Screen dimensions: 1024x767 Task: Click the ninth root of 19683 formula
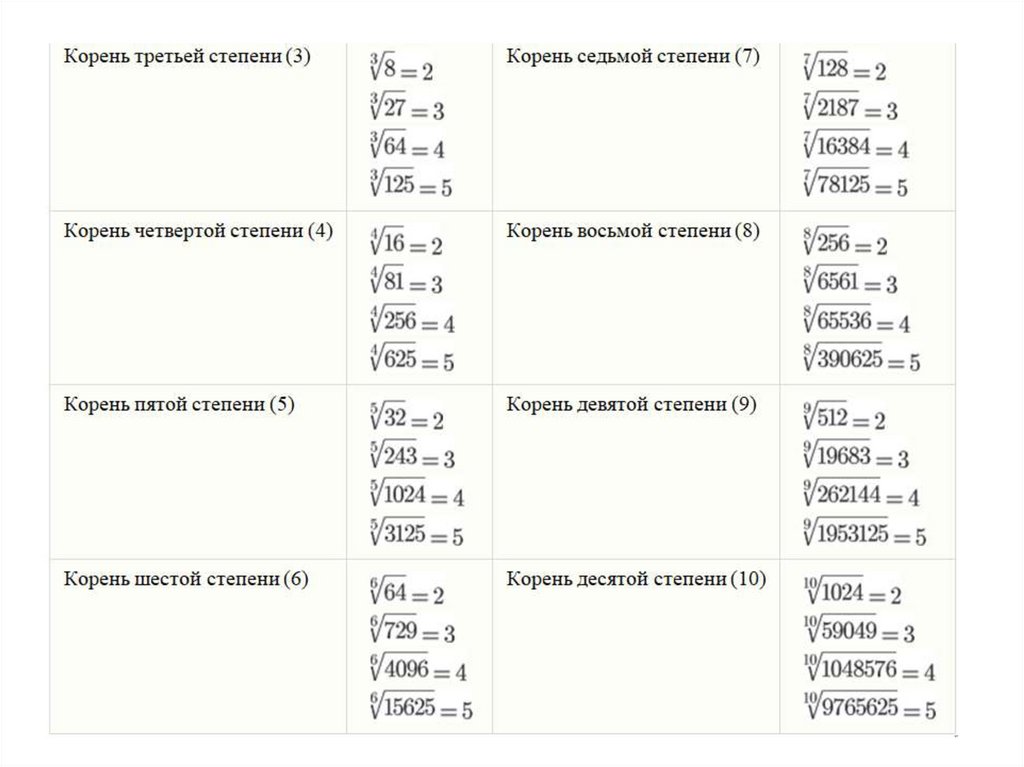pyautogui.click(x=856, y=458)
